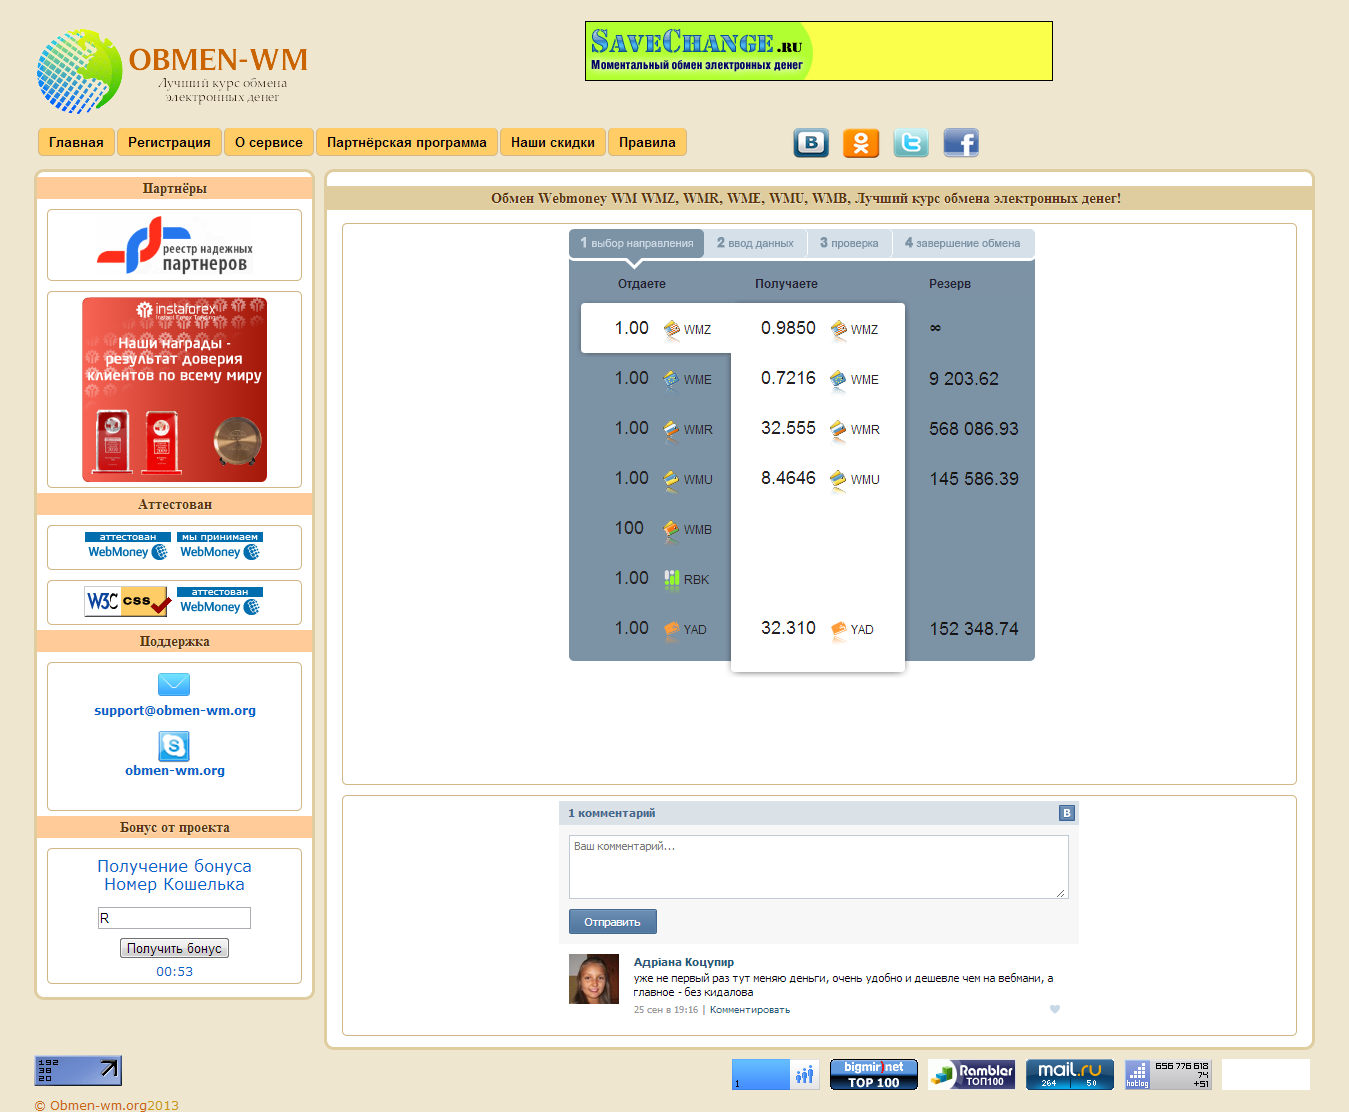
Task: Click the WMU reserve value 145 586.39
Action: point(974,479)
